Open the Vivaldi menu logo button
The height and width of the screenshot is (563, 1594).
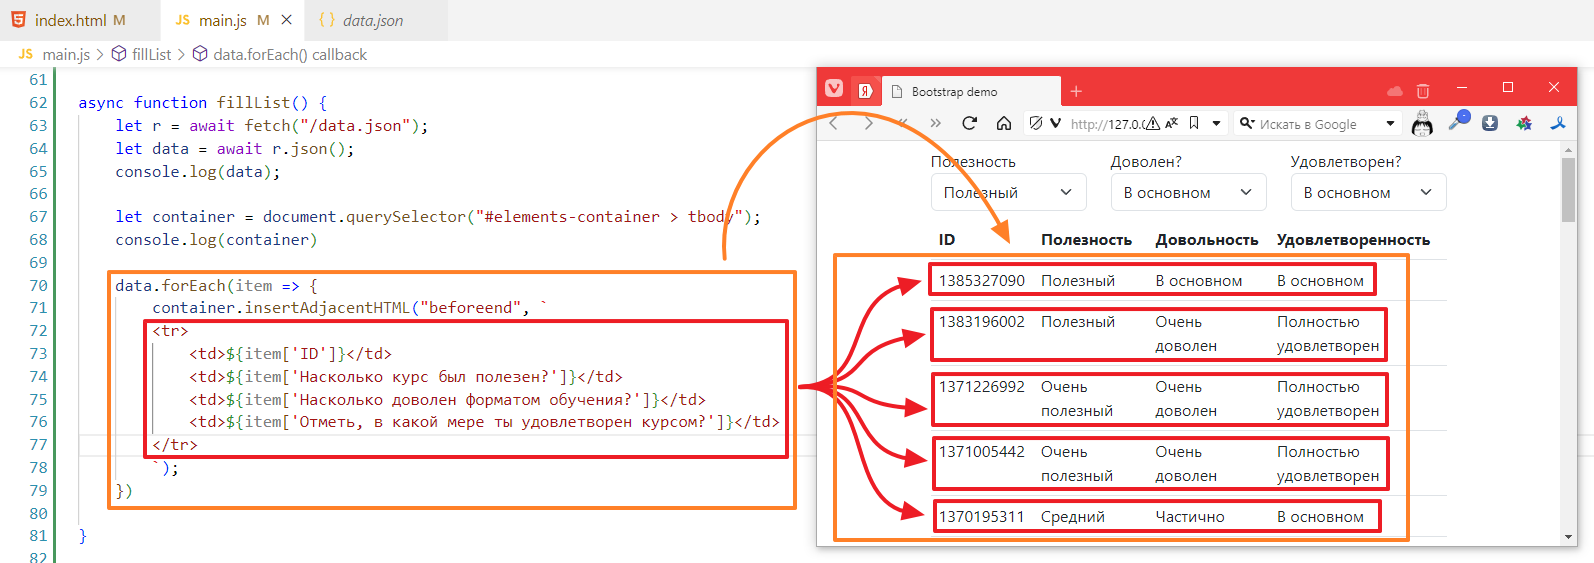coord(834,89)
